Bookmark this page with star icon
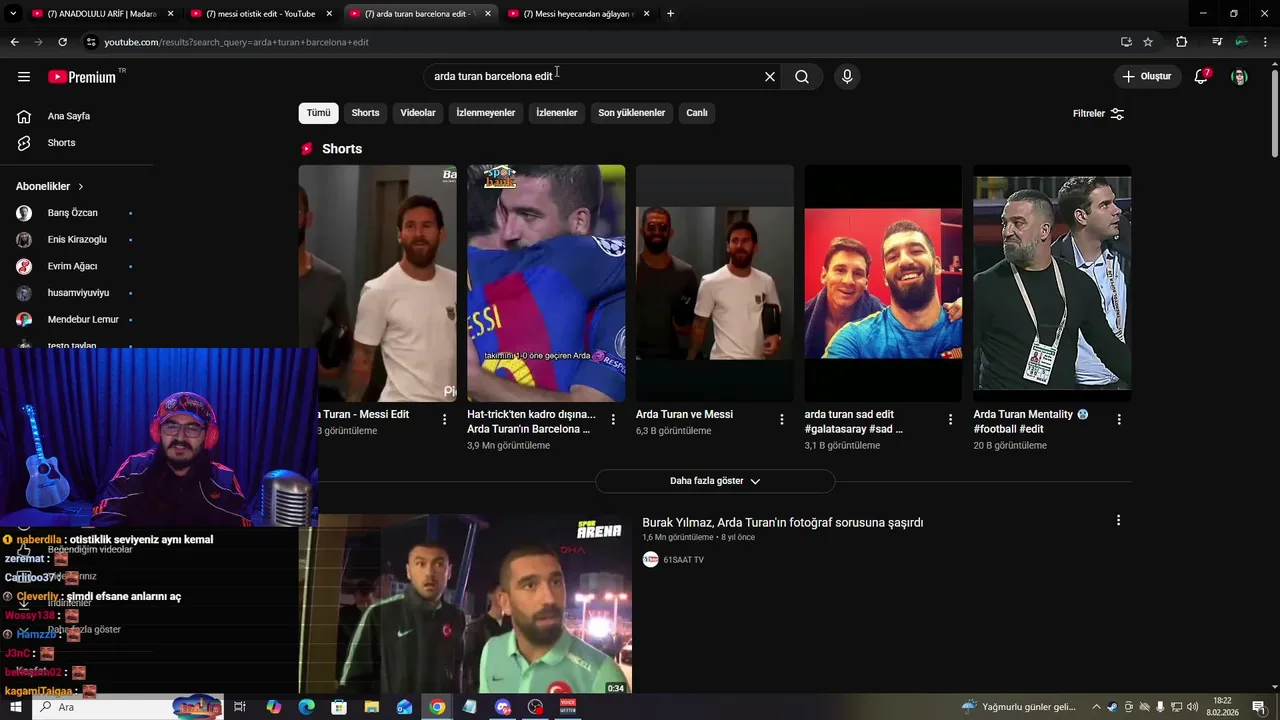Image resolution: width=1280 pixels, height=720 pixels. tap(1148, 42)
